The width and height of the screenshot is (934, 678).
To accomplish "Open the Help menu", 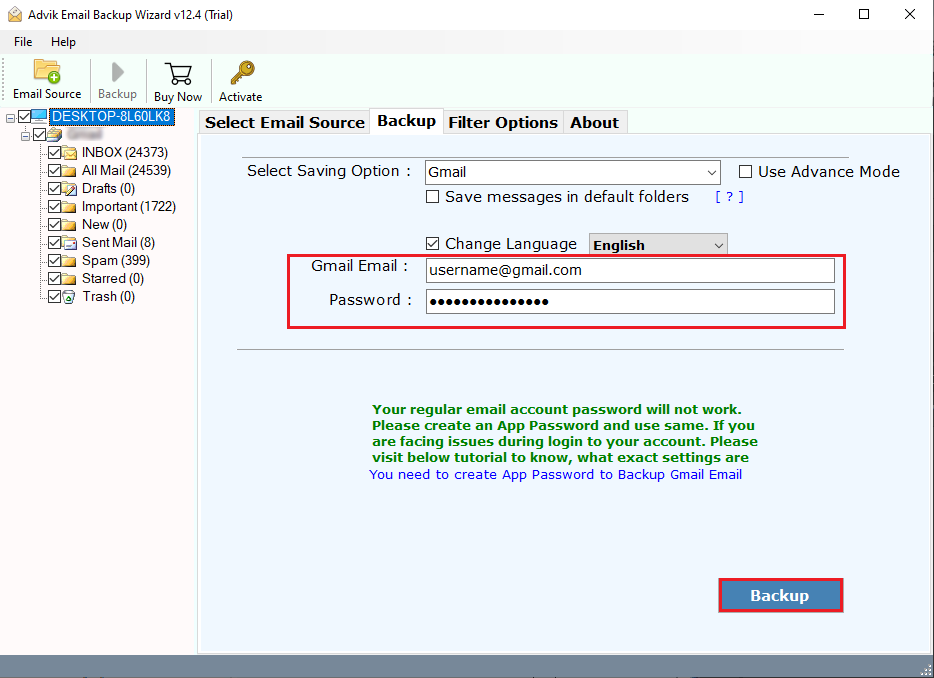I will 63,42.
